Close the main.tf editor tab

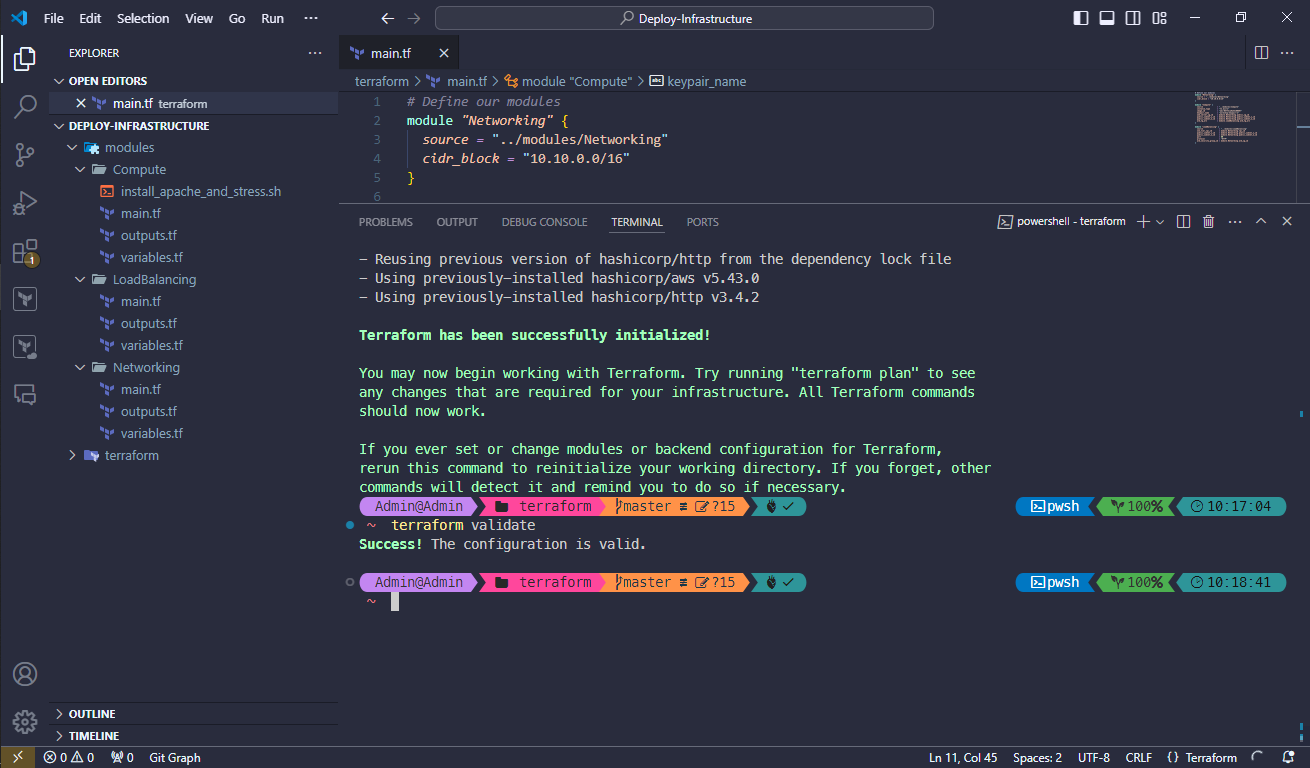click(x=444, y=53)
